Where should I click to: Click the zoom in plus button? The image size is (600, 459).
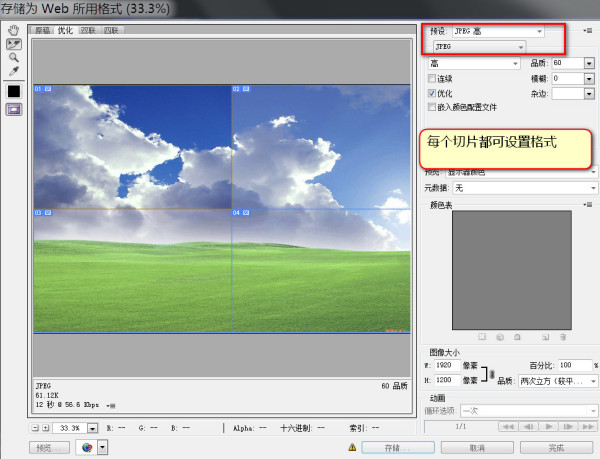click(46, 428)
